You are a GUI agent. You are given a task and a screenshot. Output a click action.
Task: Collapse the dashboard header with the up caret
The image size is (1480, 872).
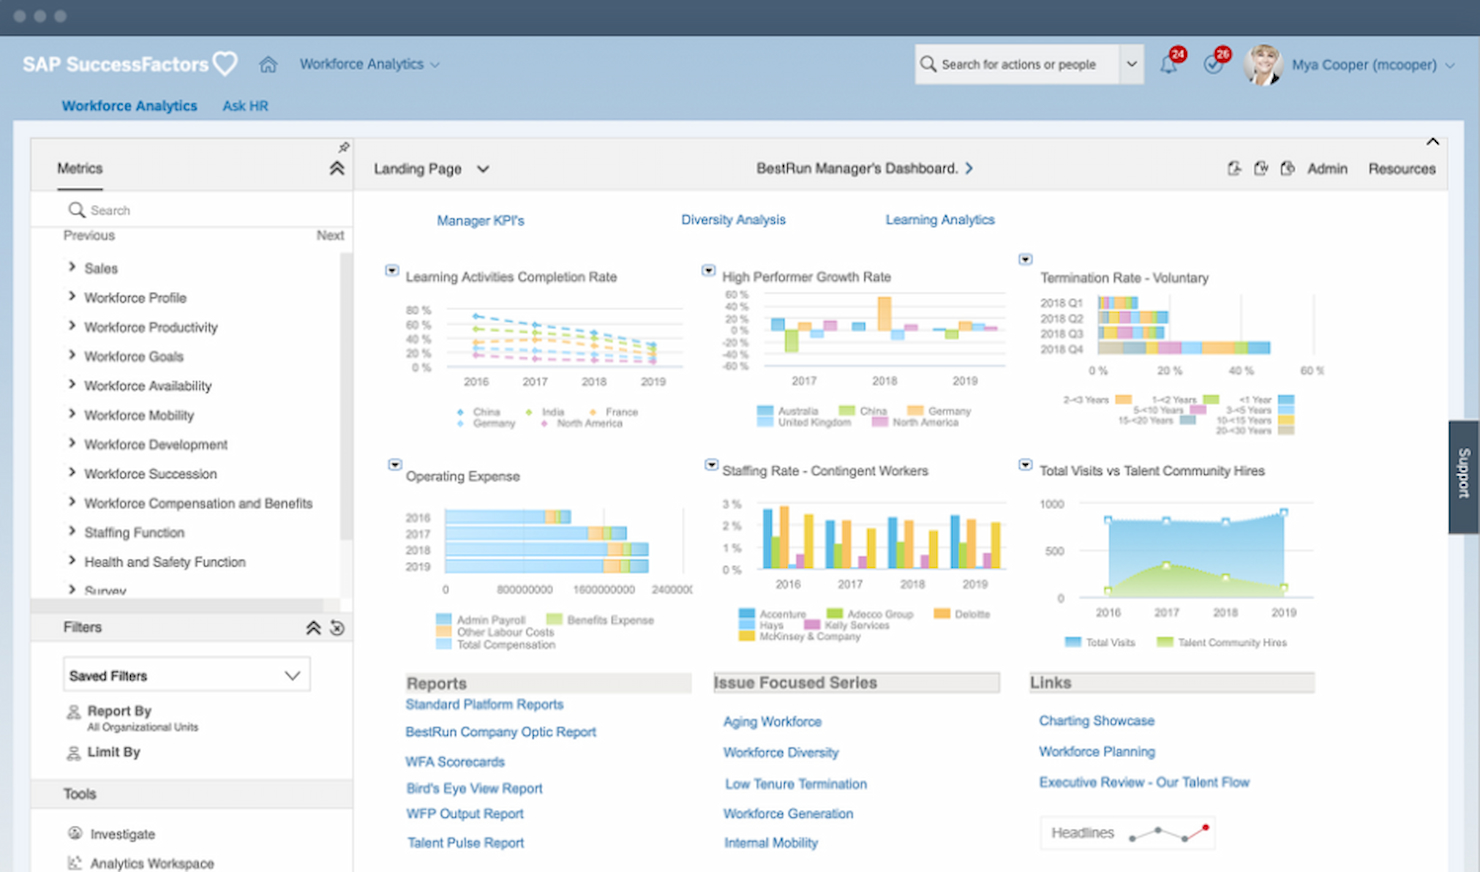pos(1433,142)
